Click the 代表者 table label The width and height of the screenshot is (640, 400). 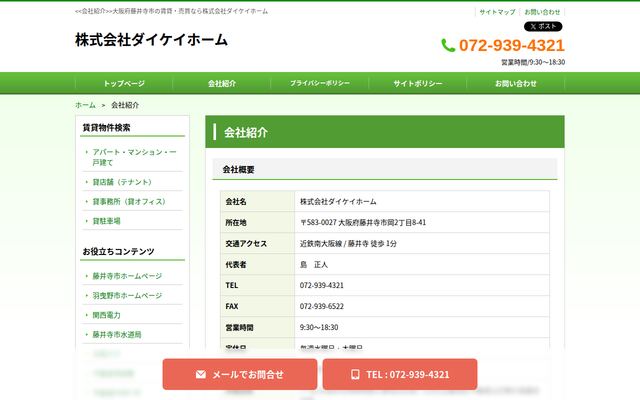pos(236,264)
